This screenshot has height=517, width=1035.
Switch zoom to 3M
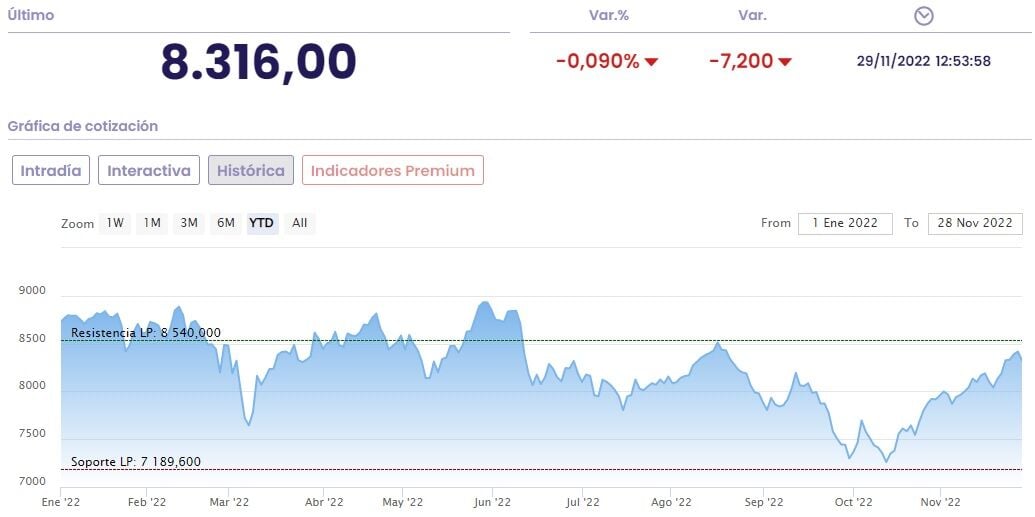pos(189,223)
